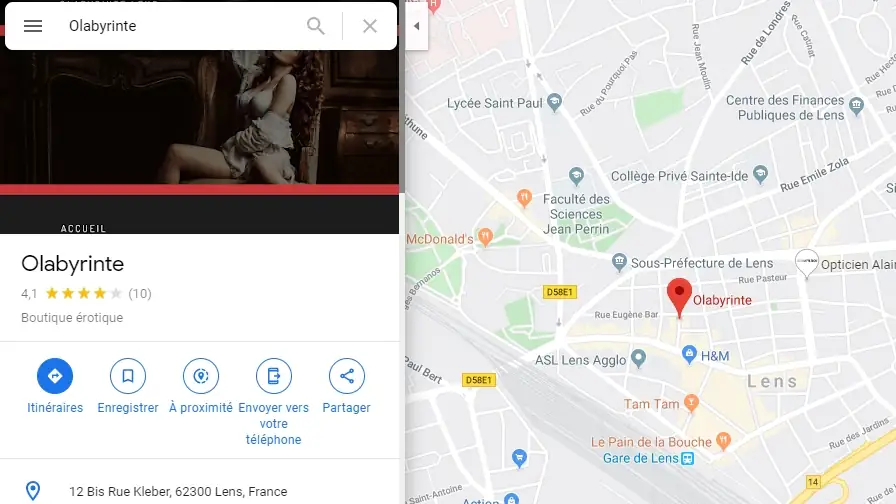The image size is (896, 504).
Task: Select the McDonald's restaurant marker
Action: (485, 237)
